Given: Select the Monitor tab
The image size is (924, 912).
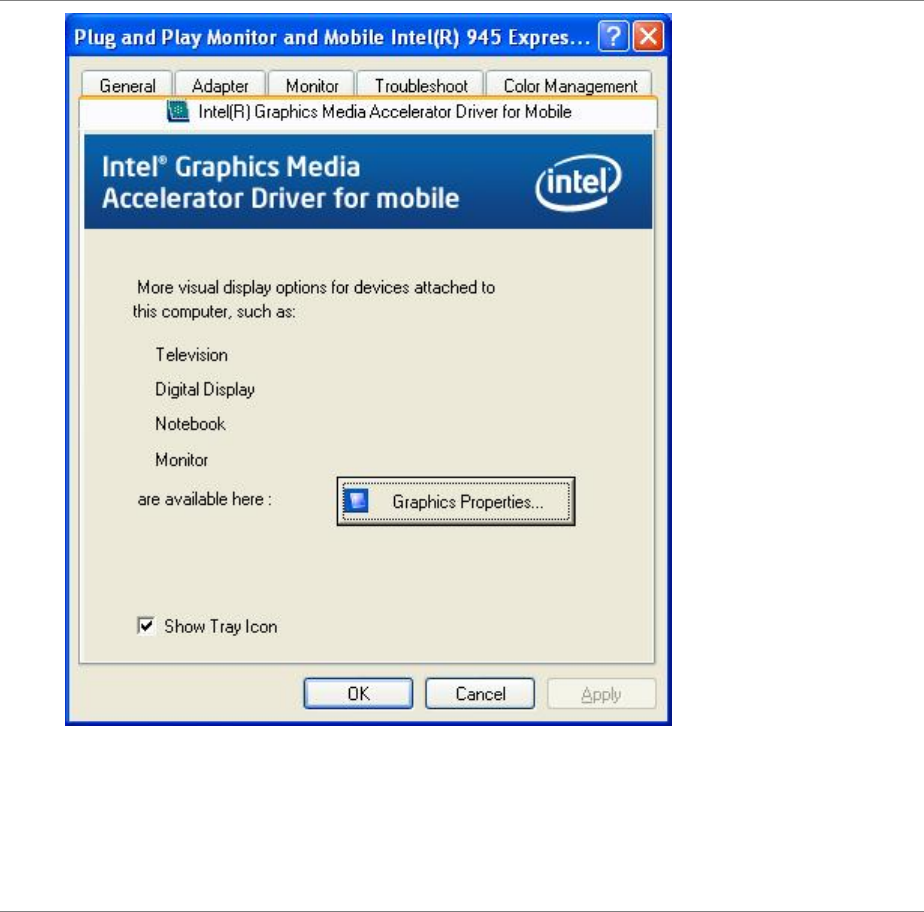Looking at the screenshot, I should pyautogui.click(x=312, y=85).
